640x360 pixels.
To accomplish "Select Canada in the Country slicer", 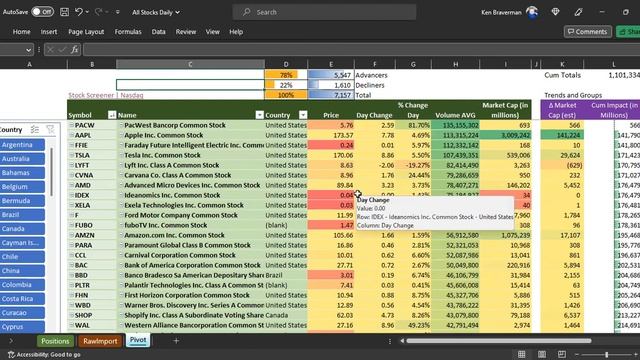I will [22, 229].
